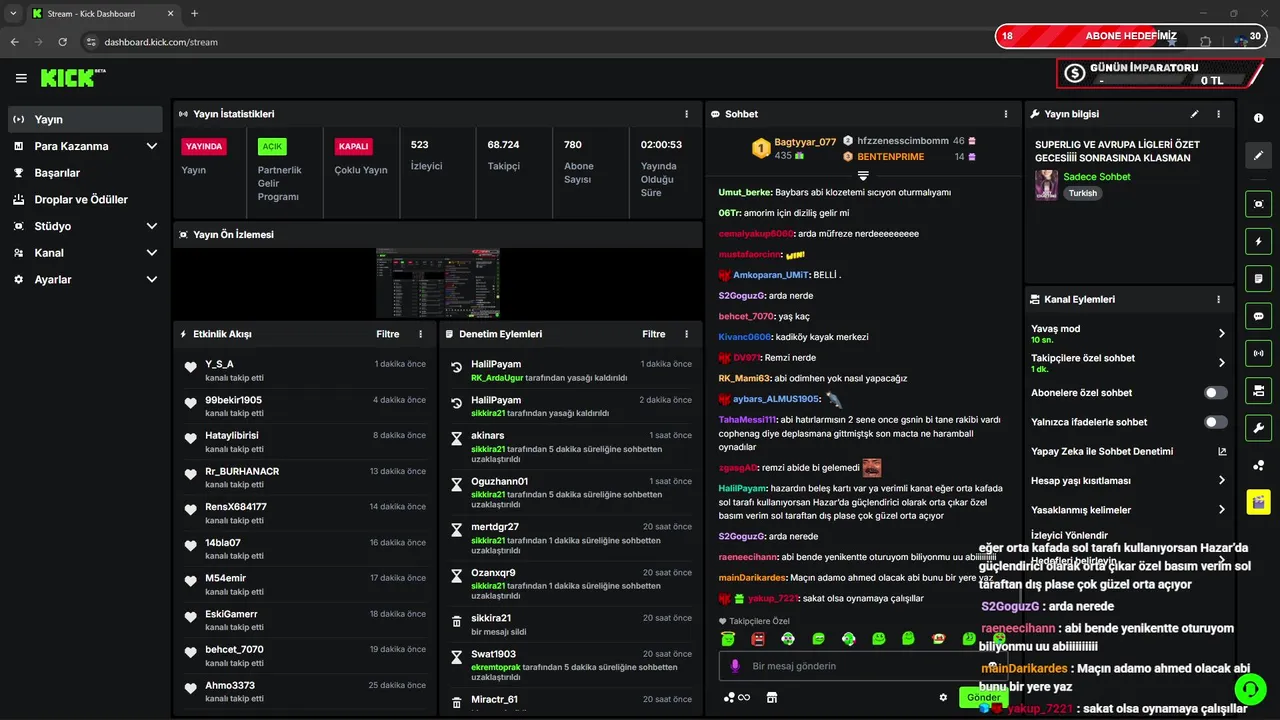Click the Sadece Sohbet category thumbnail image
The image size is (1280, 720).
(x=1046, y=185)
